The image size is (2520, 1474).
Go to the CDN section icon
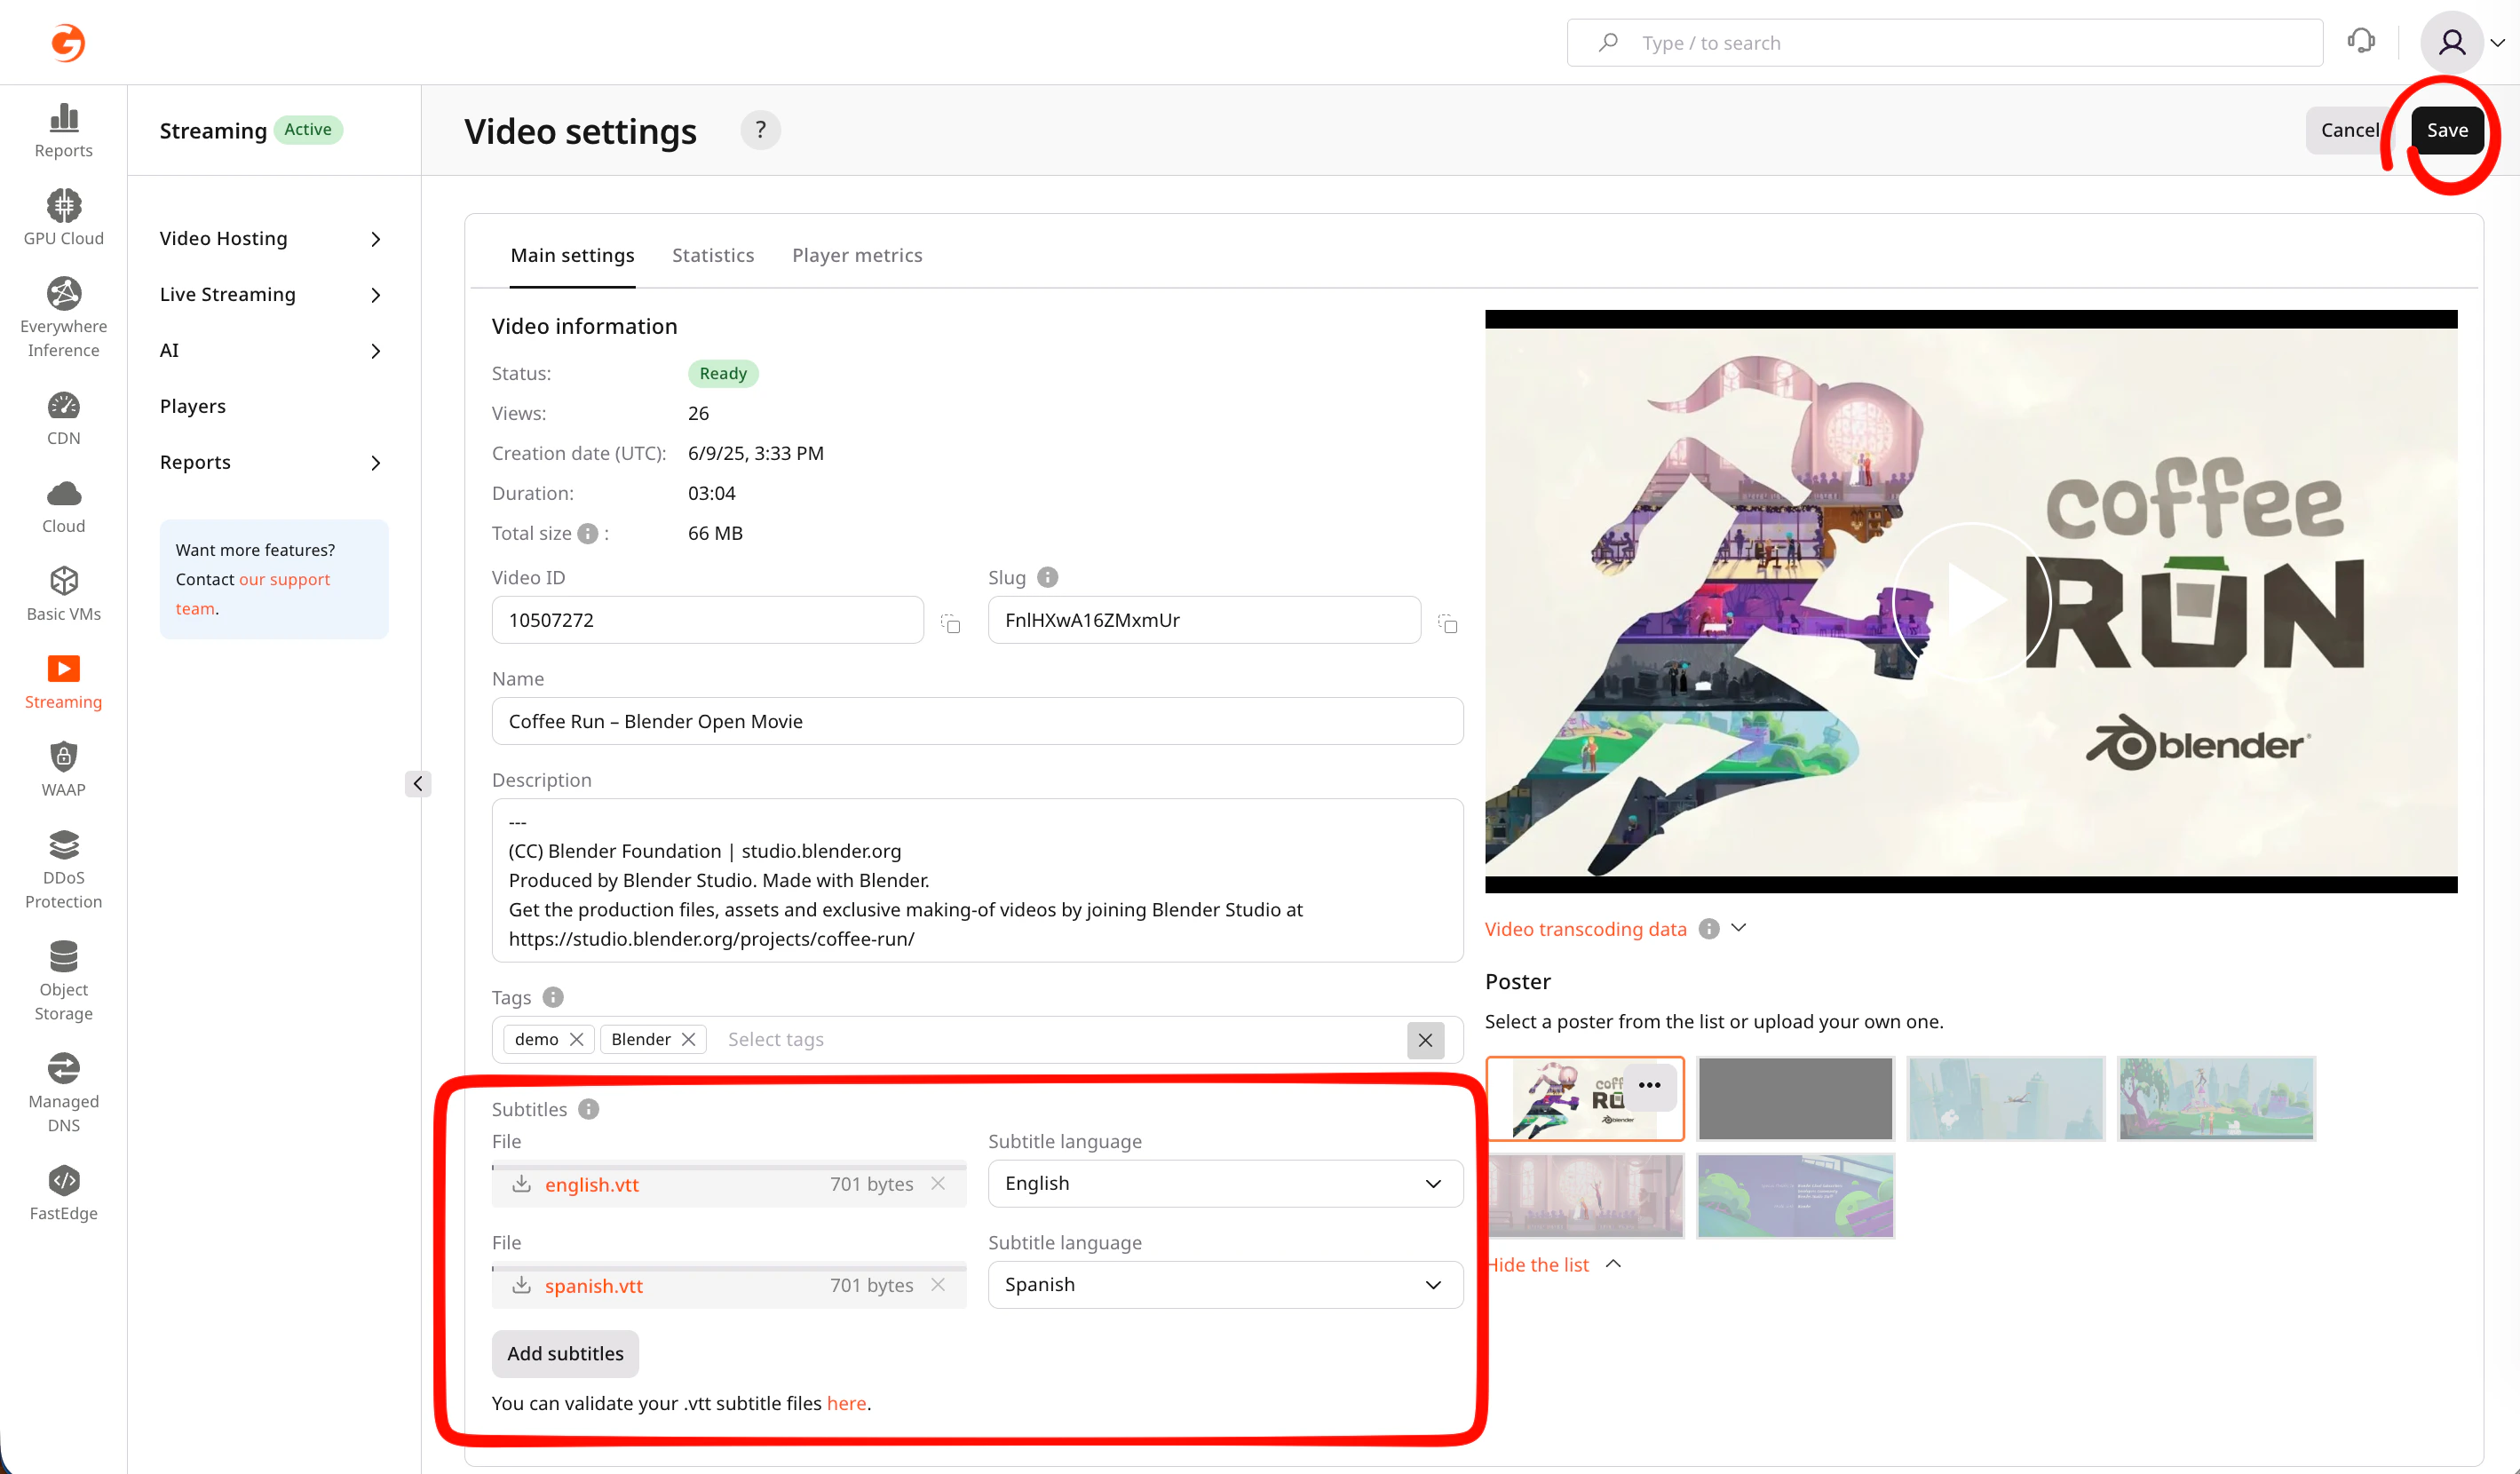63,406
